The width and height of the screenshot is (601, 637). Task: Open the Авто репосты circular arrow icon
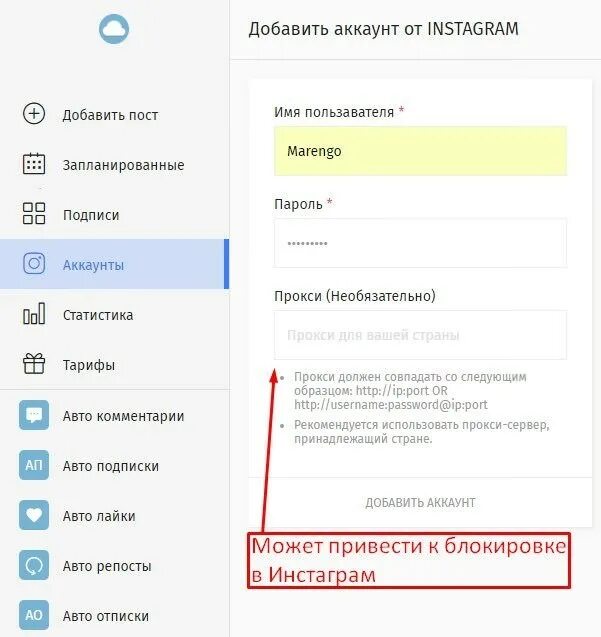pos(34,565)
